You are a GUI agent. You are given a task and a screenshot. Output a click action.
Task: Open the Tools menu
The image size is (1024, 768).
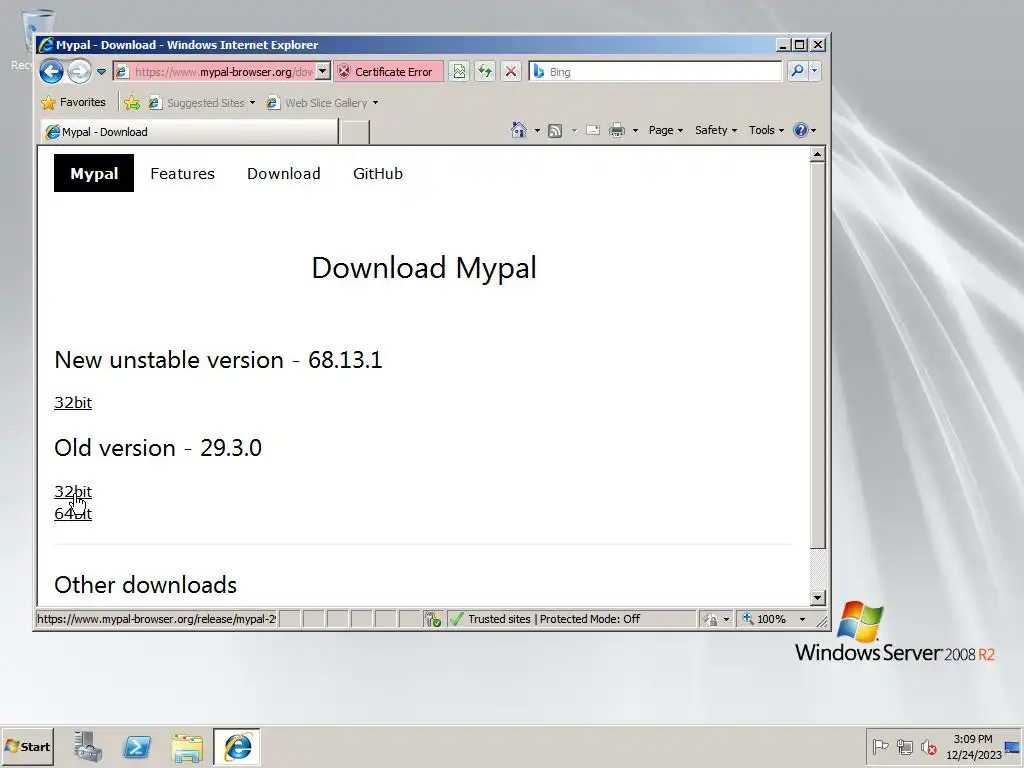click(766, 130)
